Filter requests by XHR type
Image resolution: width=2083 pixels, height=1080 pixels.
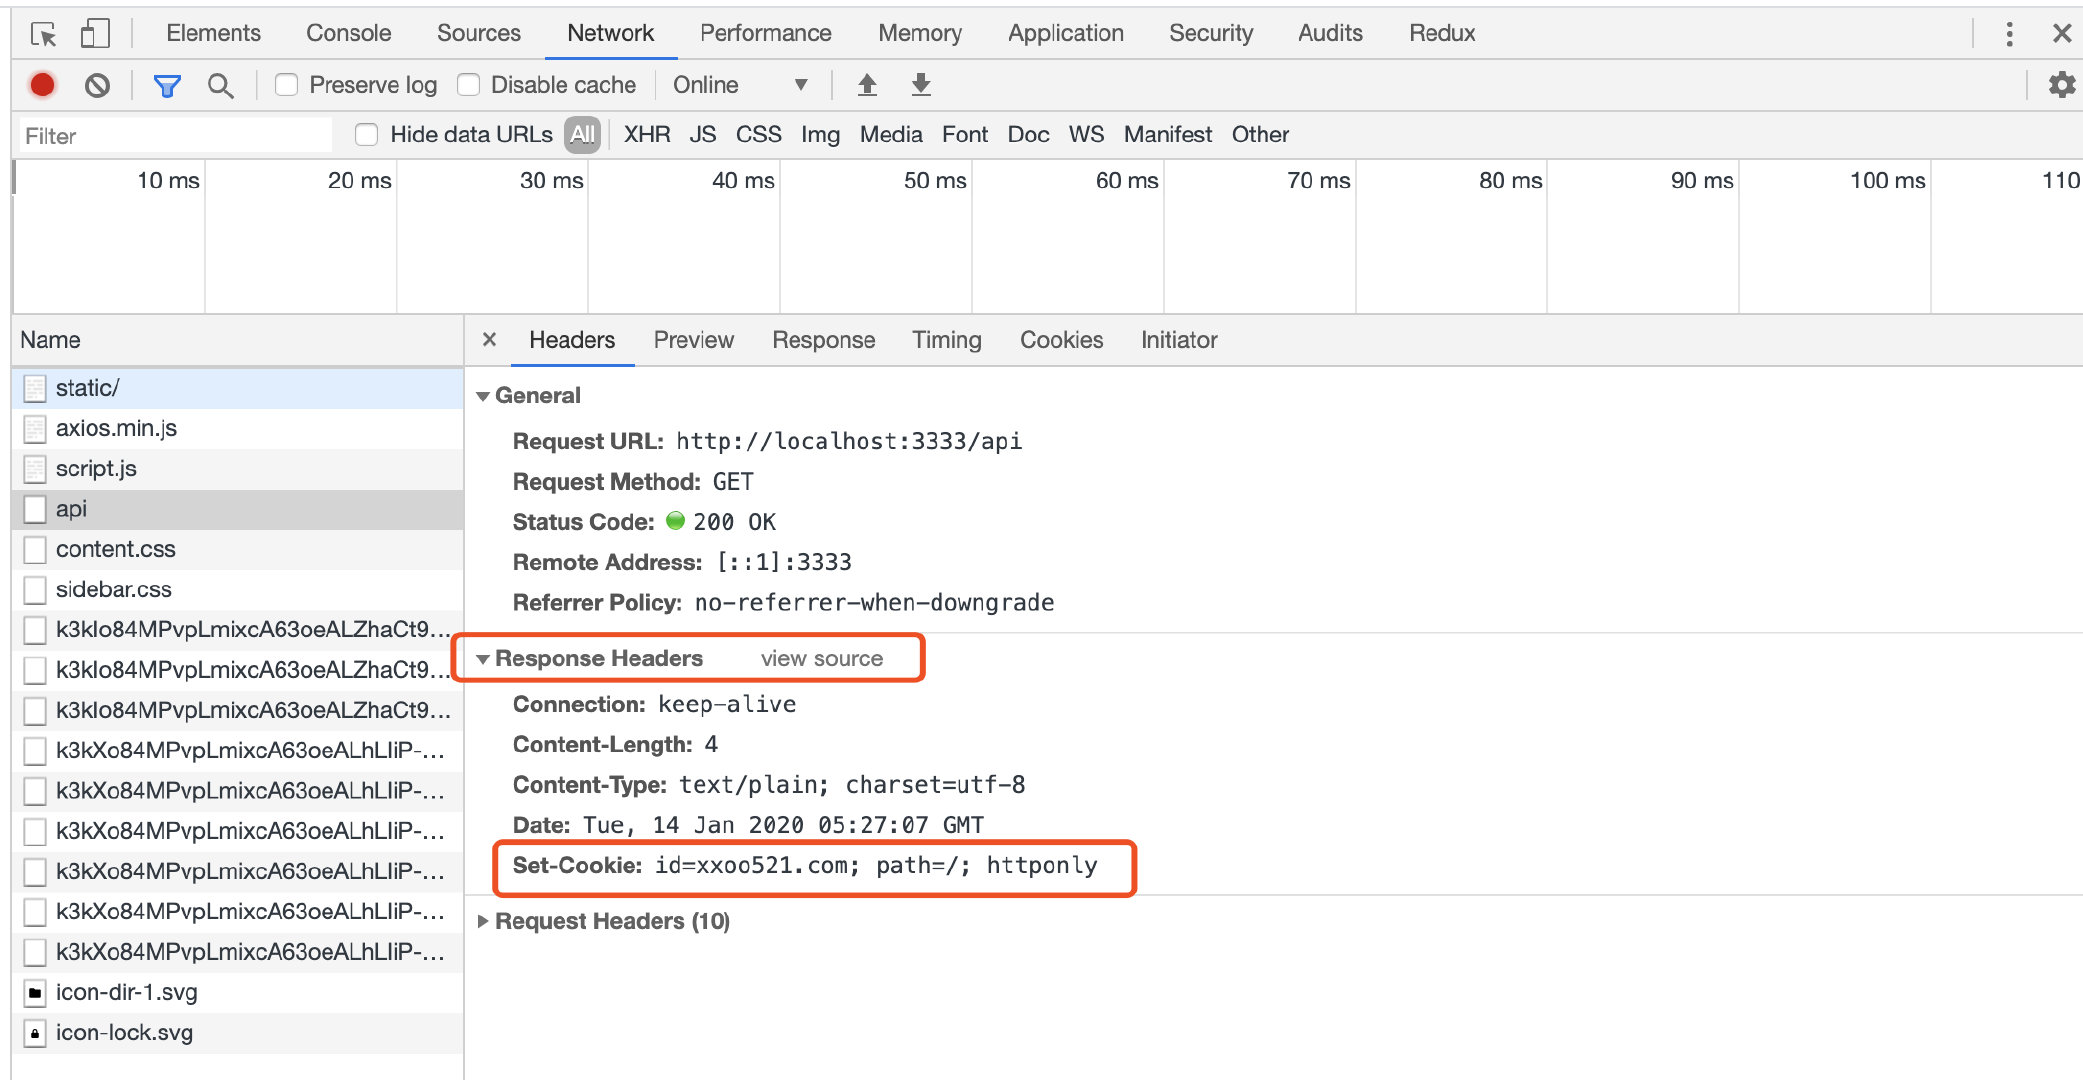click(646, 134)
